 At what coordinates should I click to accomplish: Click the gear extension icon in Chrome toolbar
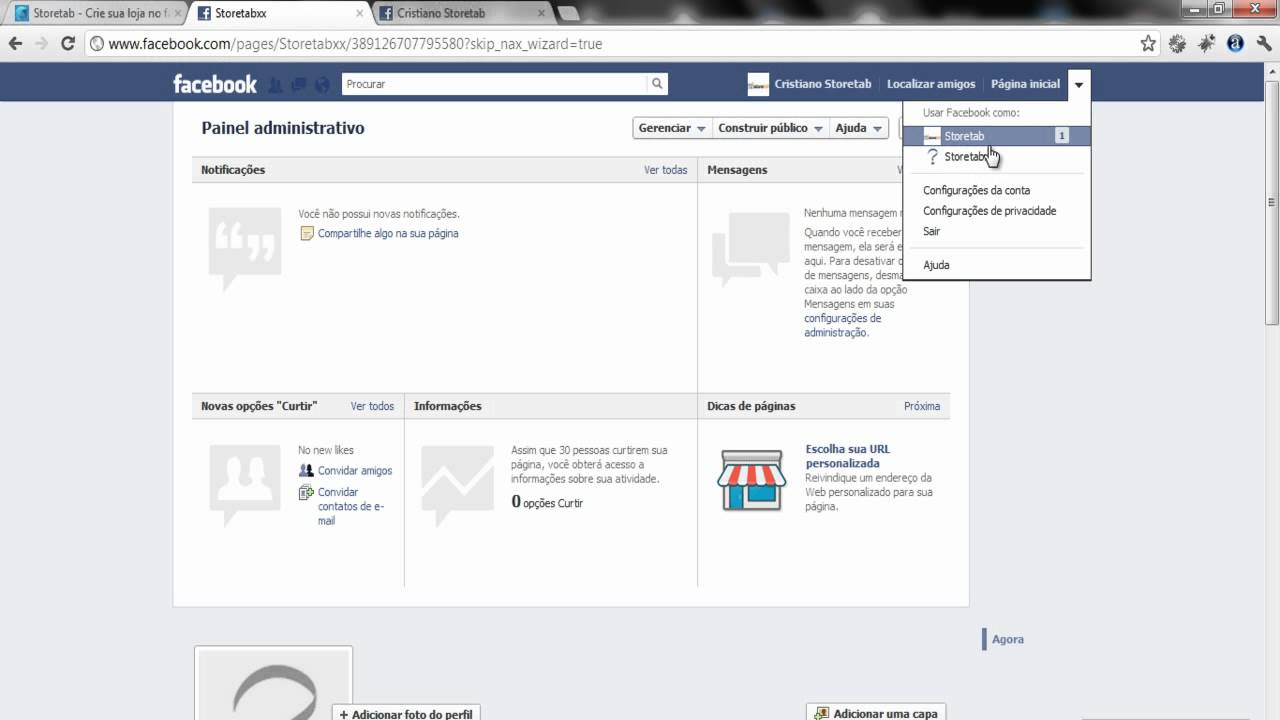coord(1178,44)
